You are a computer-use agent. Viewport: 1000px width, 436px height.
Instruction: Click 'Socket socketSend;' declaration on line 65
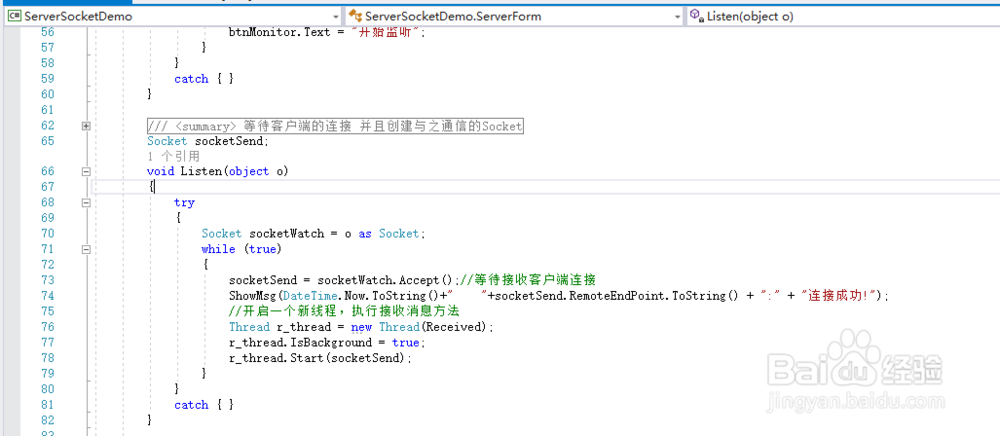(209, 141)
